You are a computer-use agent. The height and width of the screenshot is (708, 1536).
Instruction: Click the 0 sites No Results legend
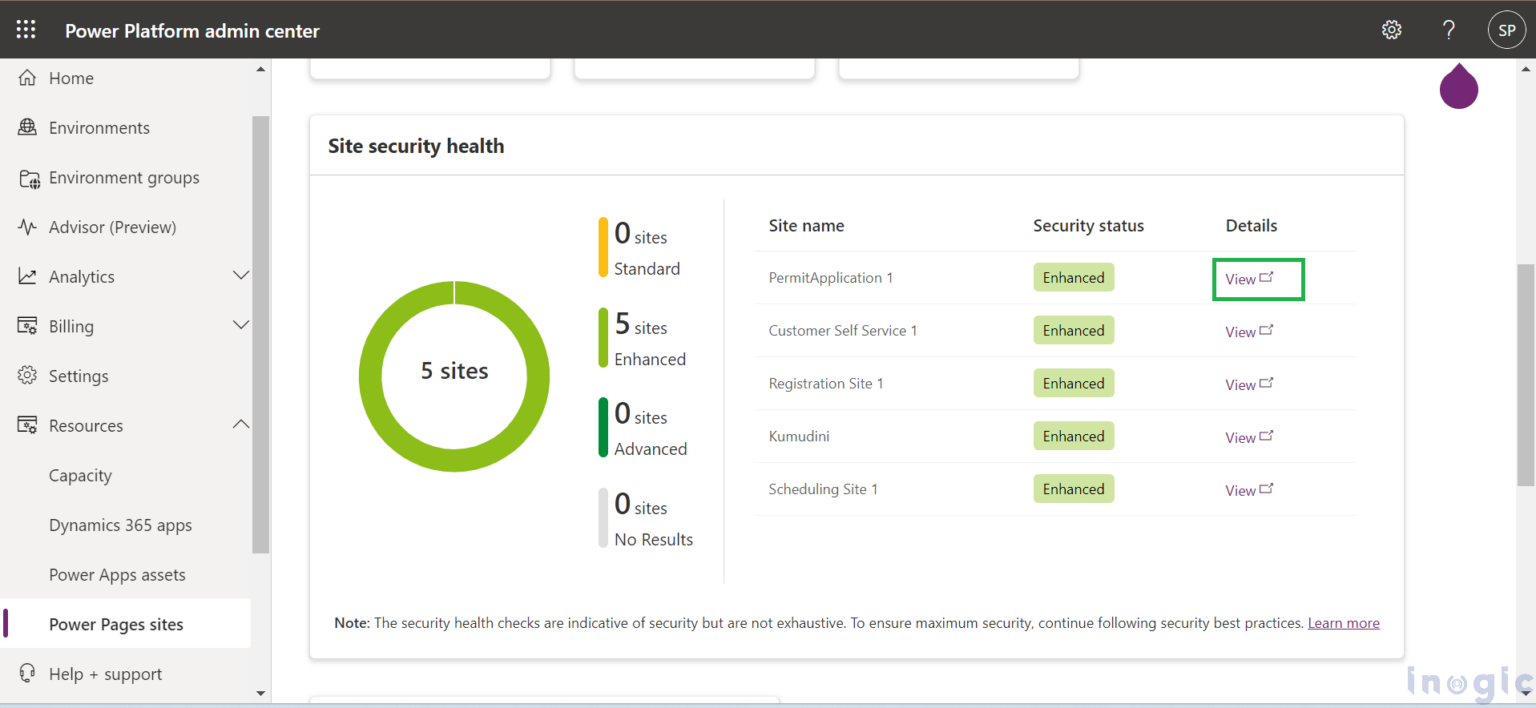(x=646, y=519)
